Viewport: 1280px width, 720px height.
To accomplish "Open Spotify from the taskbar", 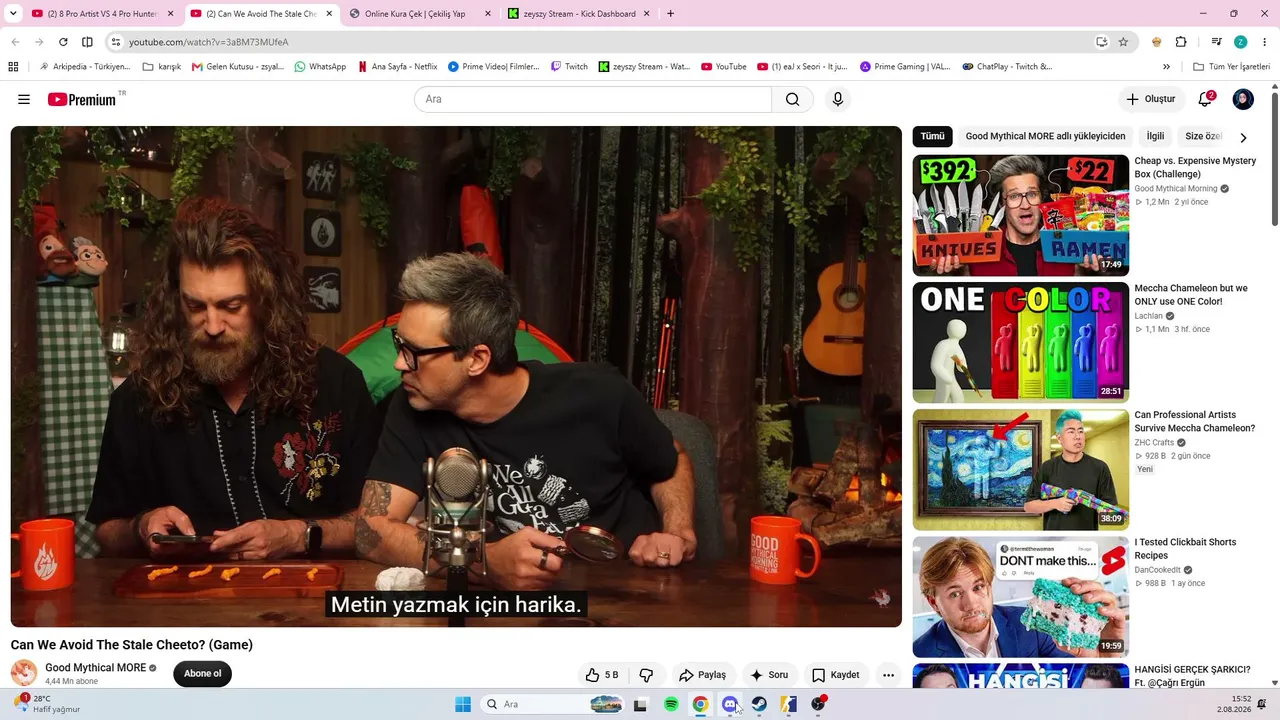I will [x=671, y=704].
